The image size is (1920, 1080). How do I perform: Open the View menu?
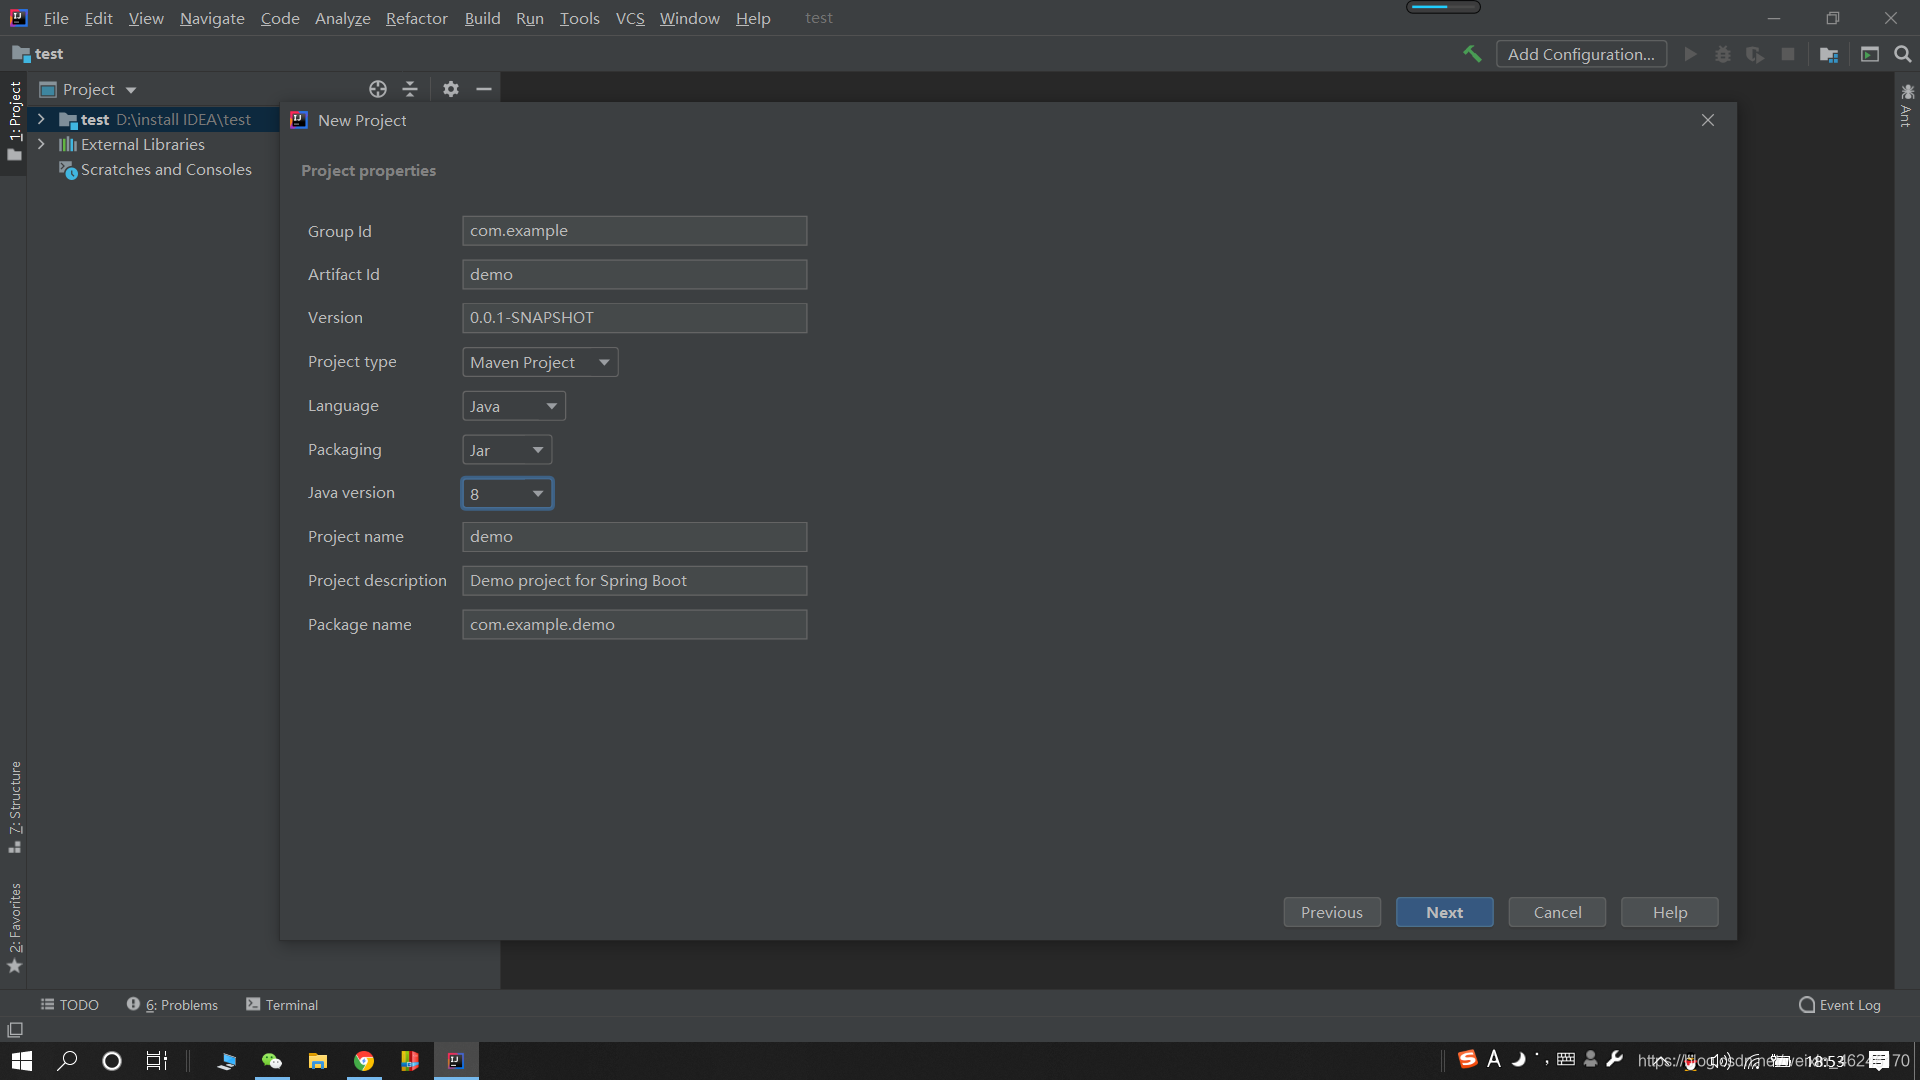click(146, 18)
